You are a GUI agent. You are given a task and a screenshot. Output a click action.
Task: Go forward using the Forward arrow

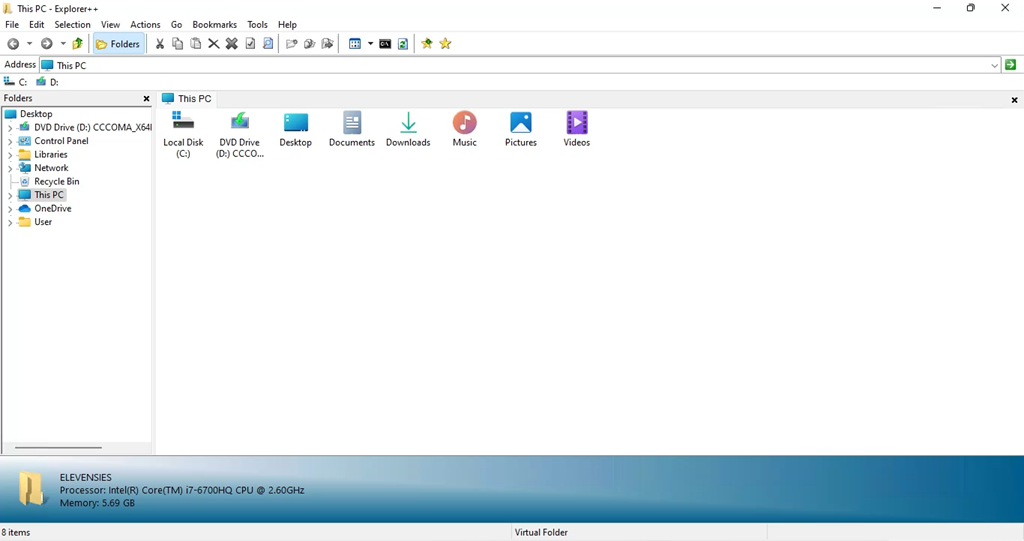tap(46, 44)
